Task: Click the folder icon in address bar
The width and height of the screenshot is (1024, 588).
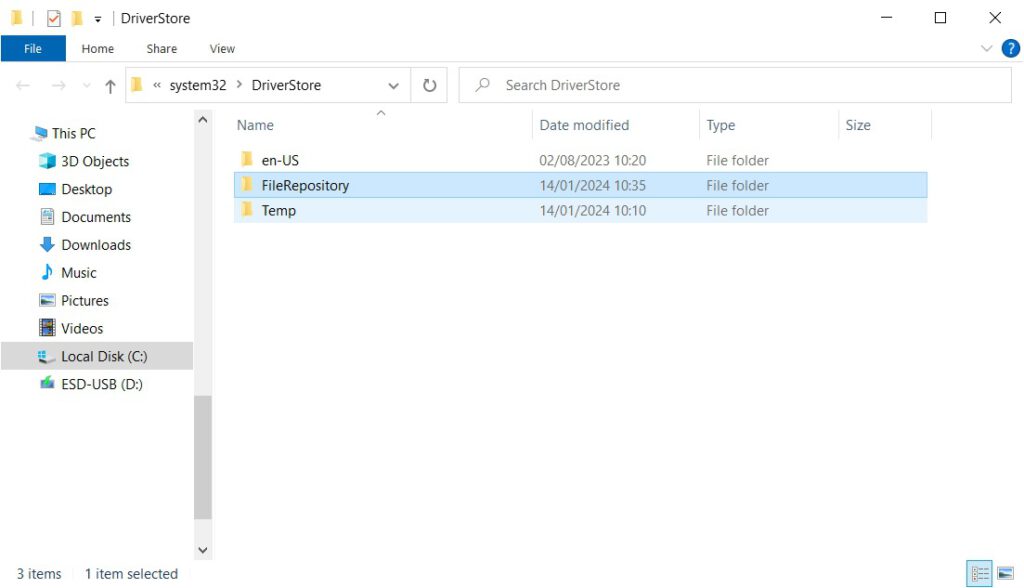Action: [136, 85]
